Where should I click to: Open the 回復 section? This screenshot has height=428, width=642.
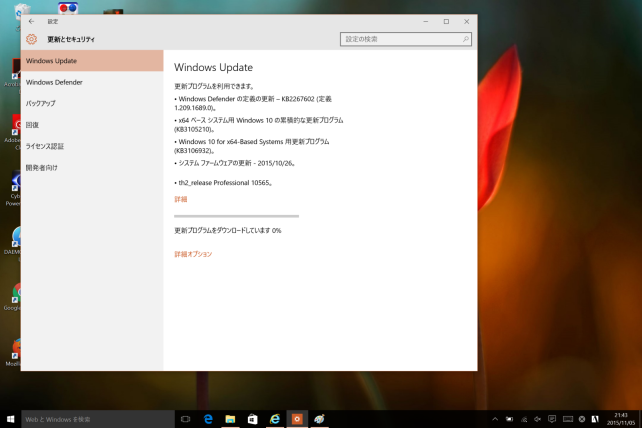tap(92, 125)
